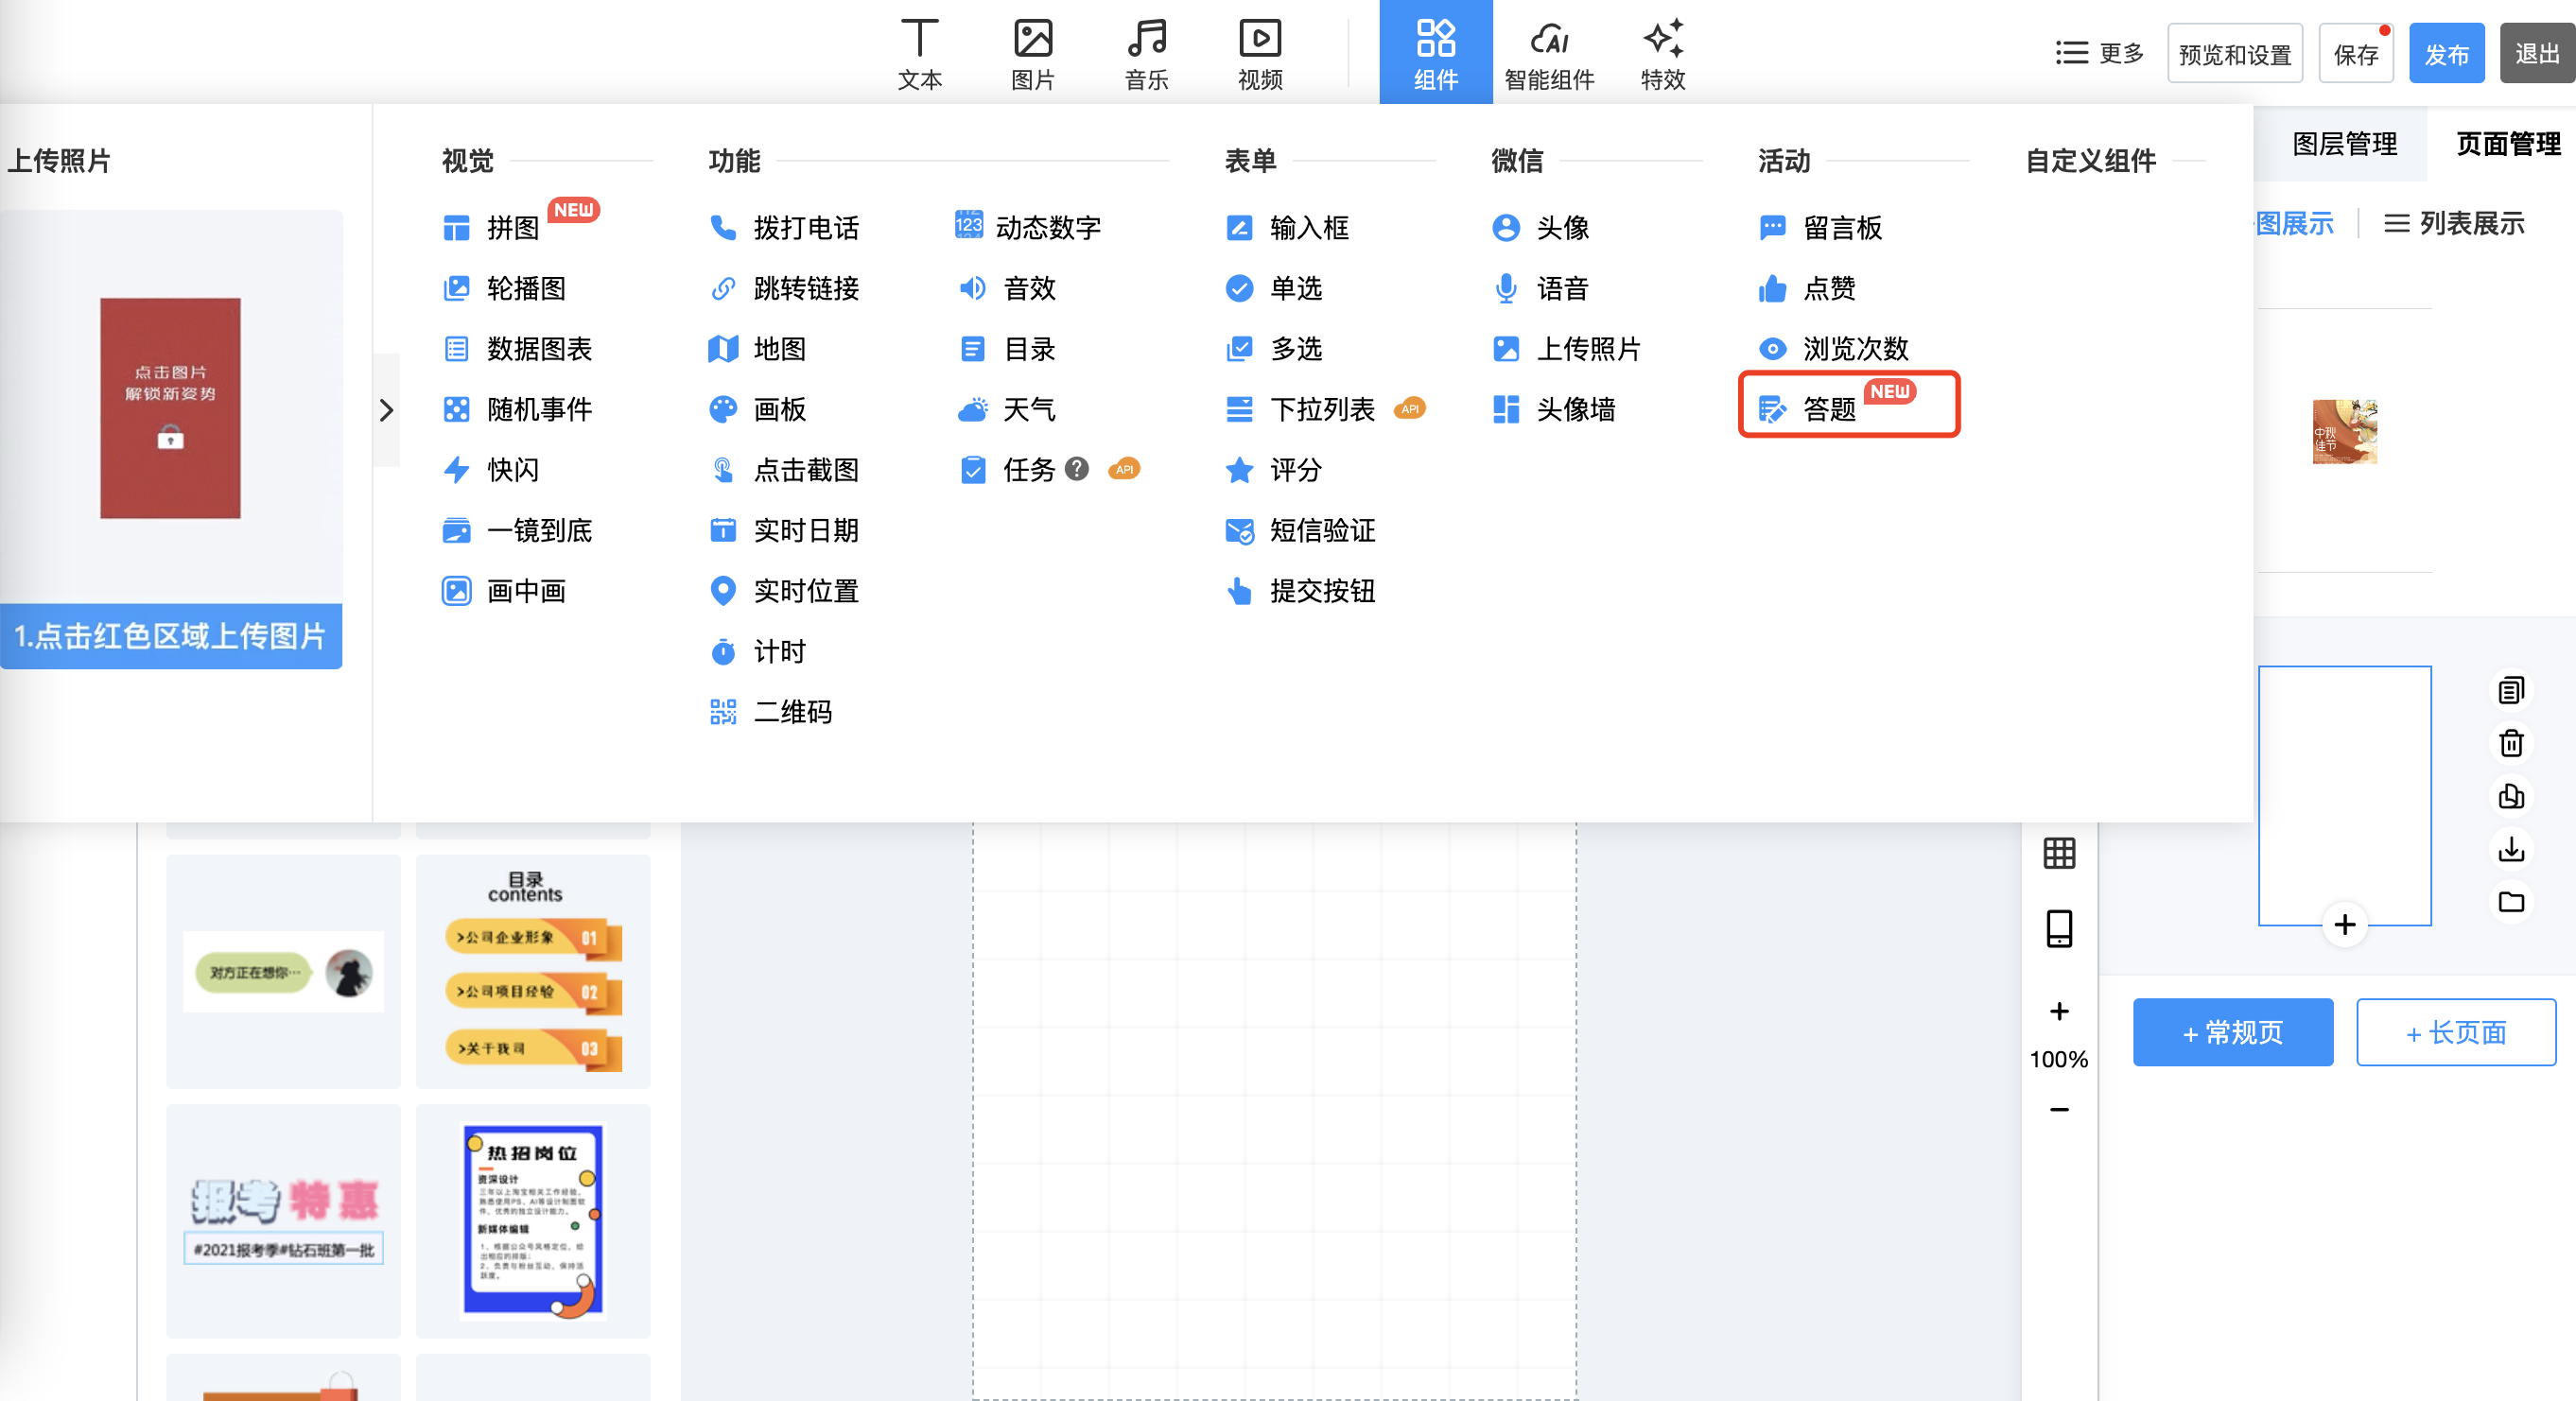Add the 点赞 like component
This screenshot has width=2576, height=1401.
1807,289
